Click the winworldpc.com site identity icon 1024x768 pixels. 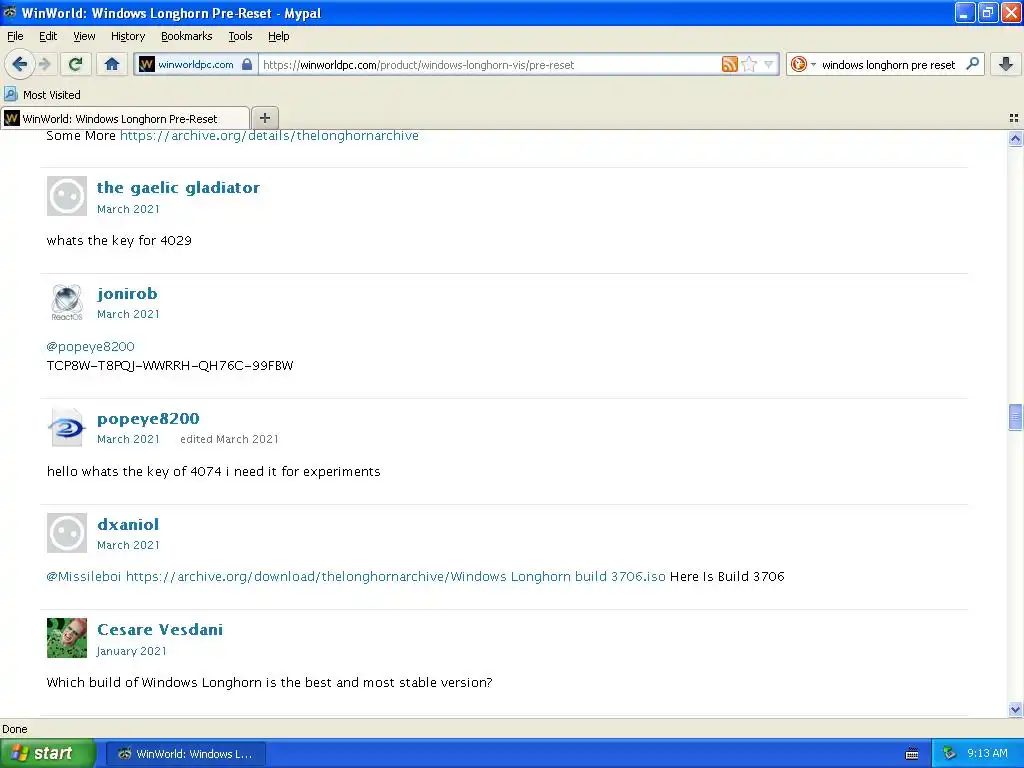coord(147,64)
